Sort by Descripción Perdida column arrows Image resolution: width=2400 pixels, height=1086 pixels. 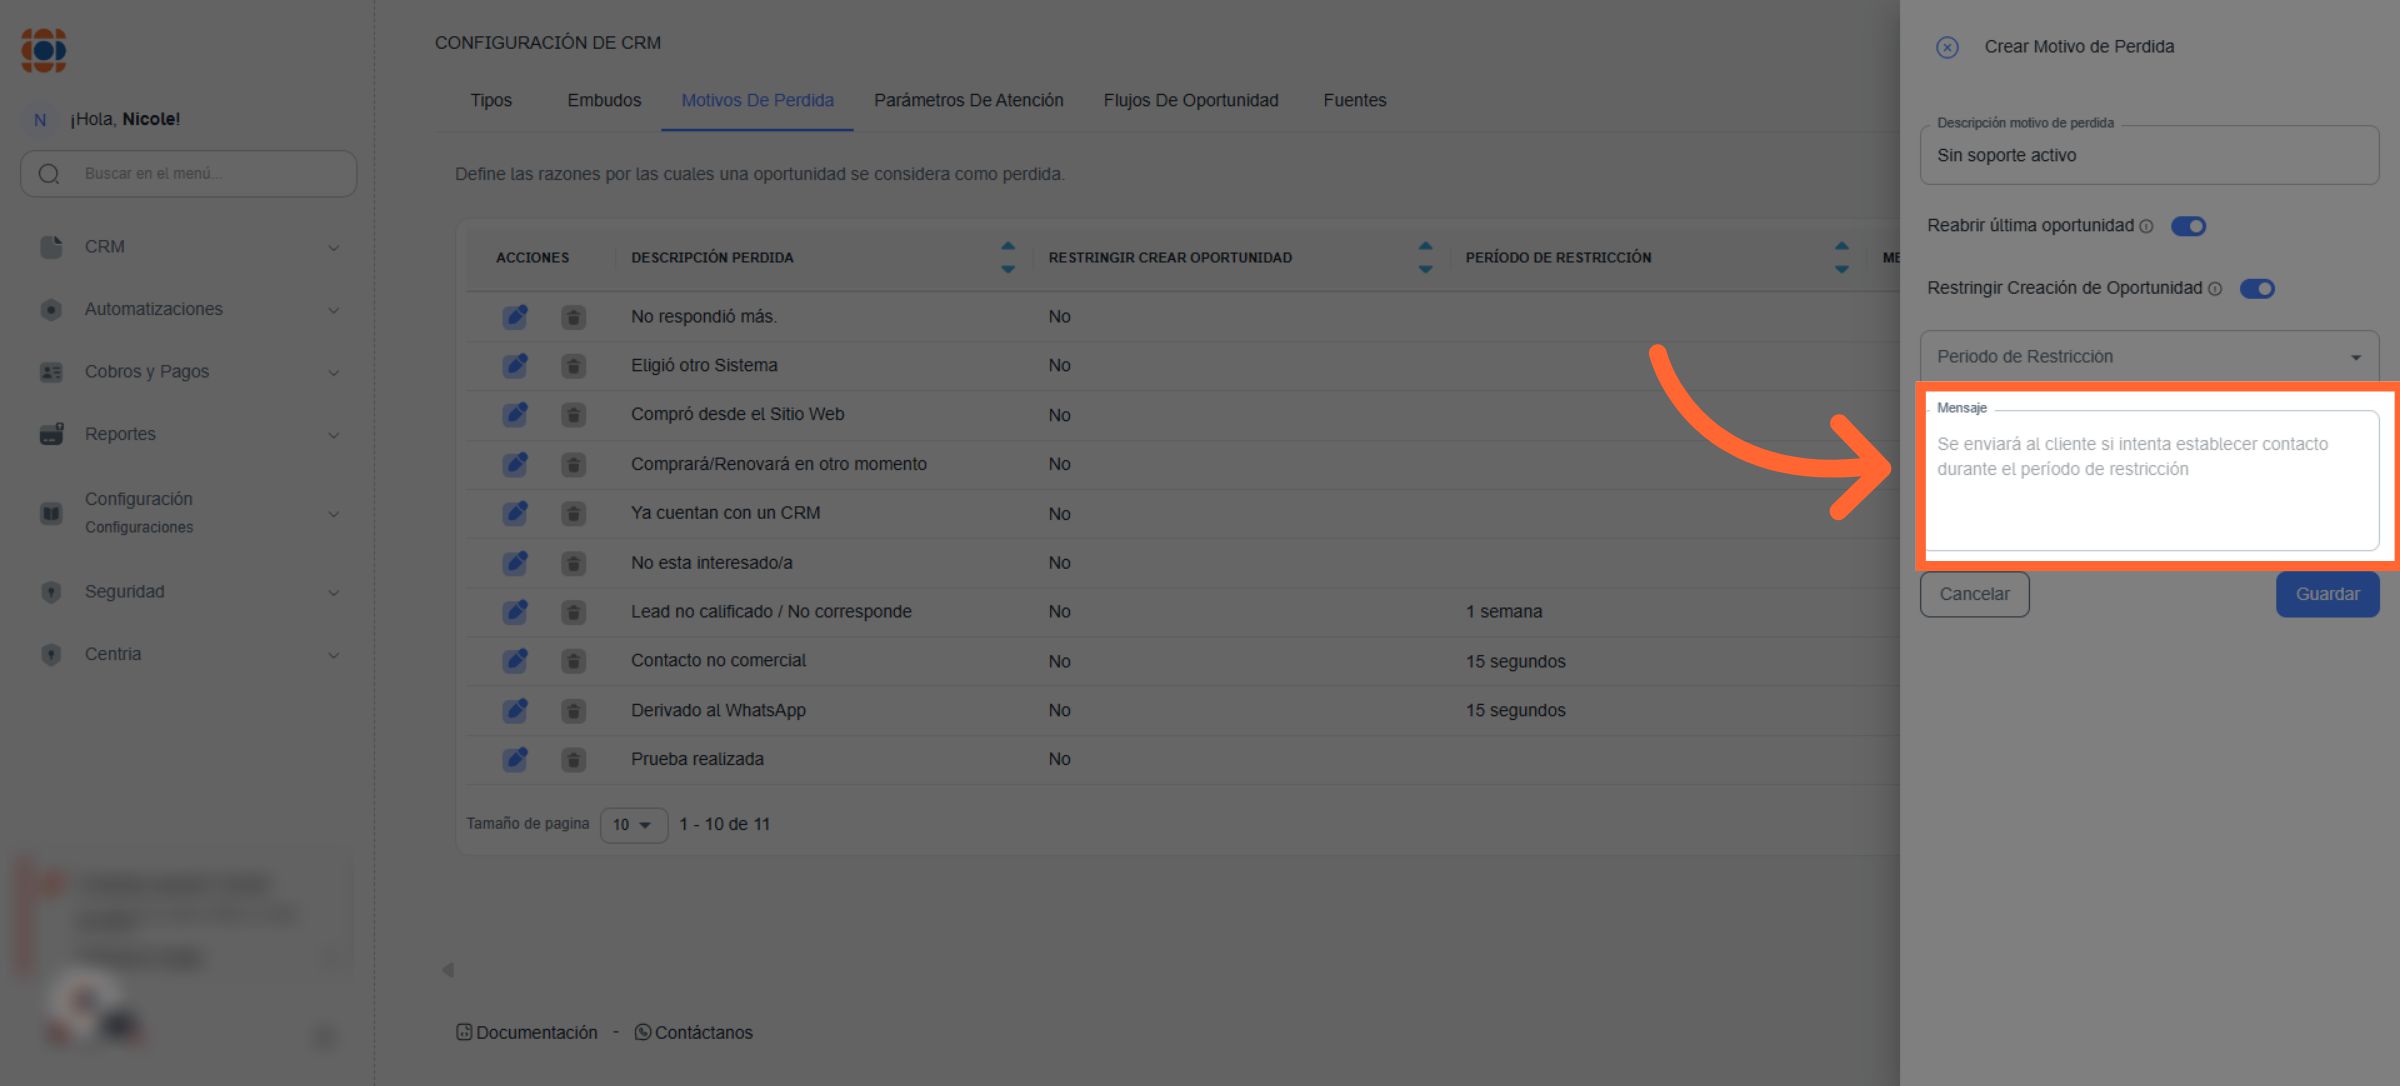tap(1008, 257)
